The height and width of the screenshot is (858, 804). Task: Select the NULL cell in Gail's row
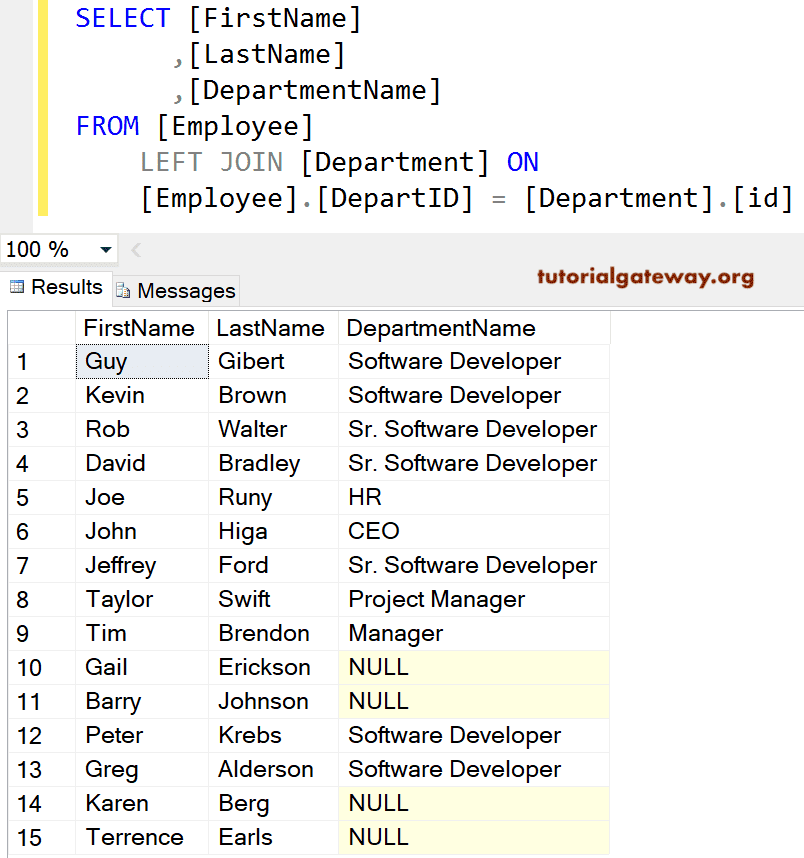pos(474,668)
